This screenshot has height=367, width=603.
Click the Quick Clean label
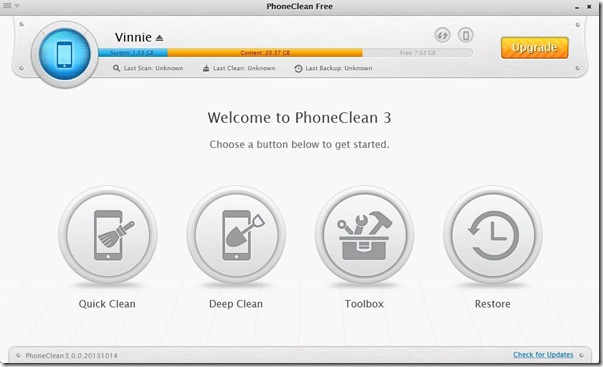coord(107,304)
